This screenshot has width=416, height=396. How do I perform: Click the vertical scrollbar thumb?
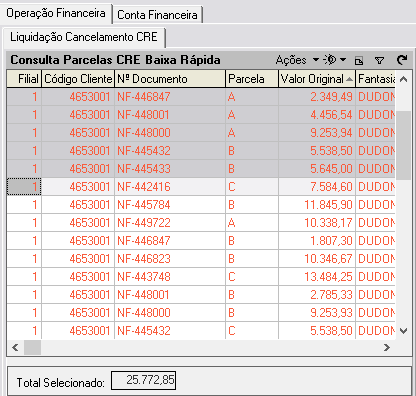(404, 146)
